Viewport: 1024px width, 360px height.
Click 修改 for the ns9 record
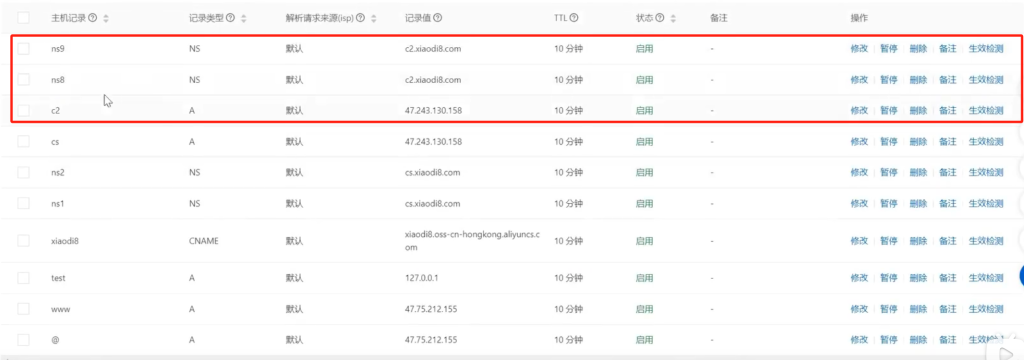(x=859, y=49)
